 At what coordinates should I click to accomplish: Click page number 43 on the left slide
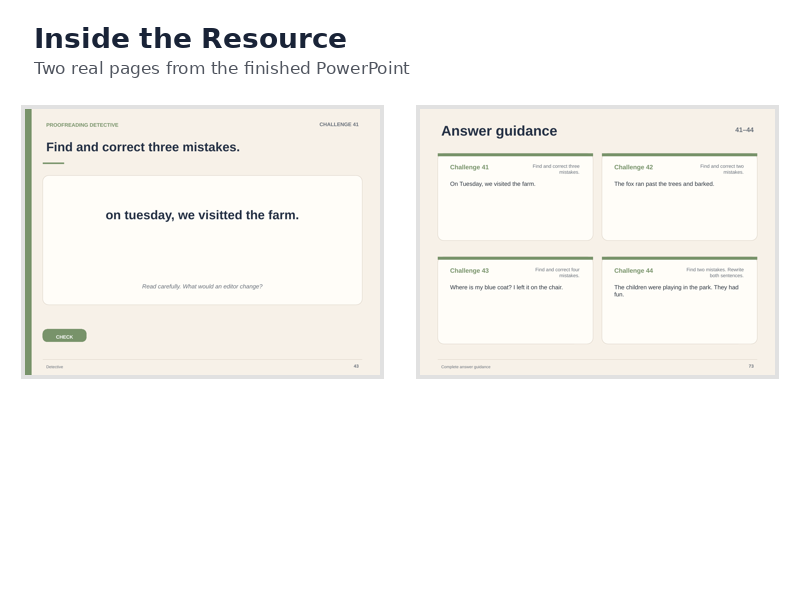(x=356, y=366)
